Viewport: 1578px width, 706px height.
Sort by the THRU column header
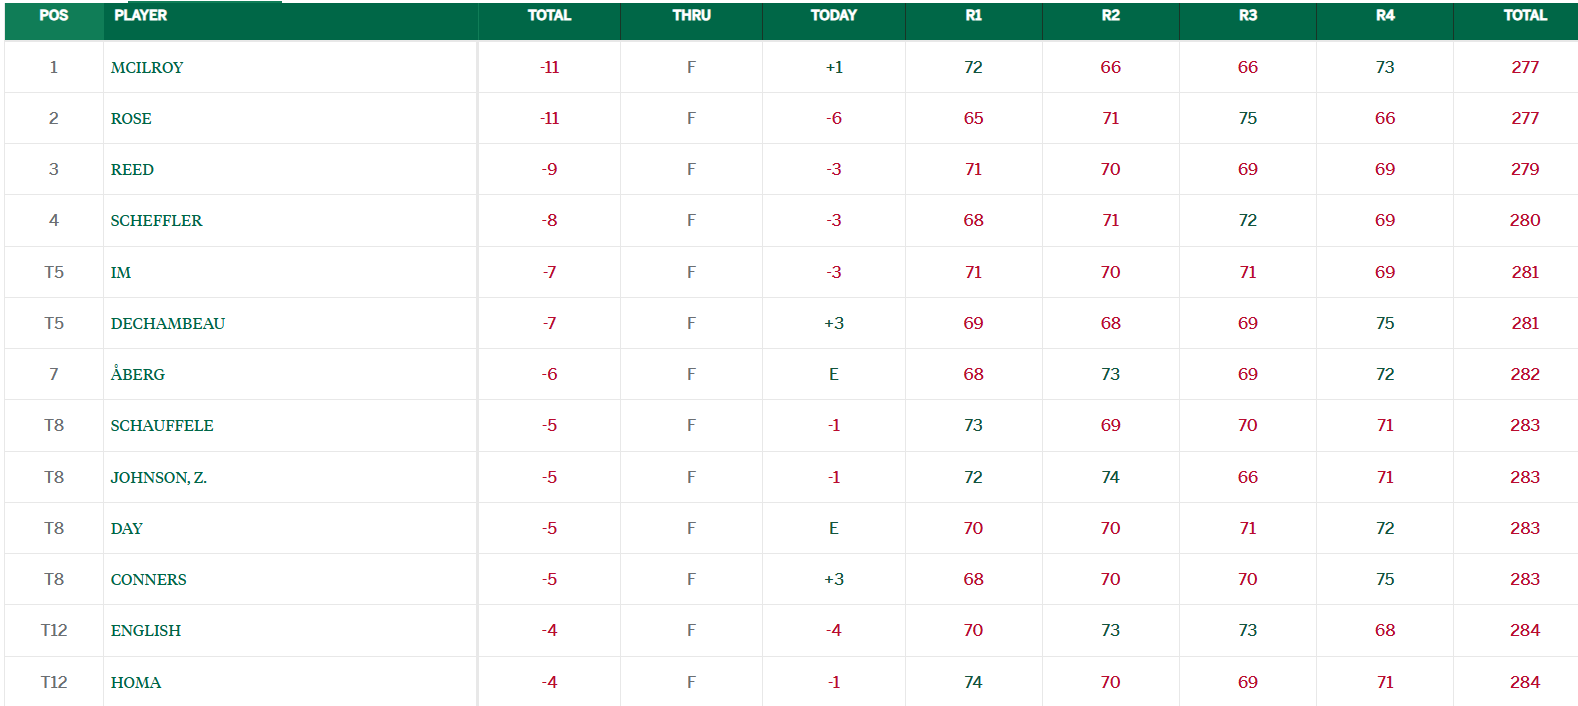[x=691, y=15]
